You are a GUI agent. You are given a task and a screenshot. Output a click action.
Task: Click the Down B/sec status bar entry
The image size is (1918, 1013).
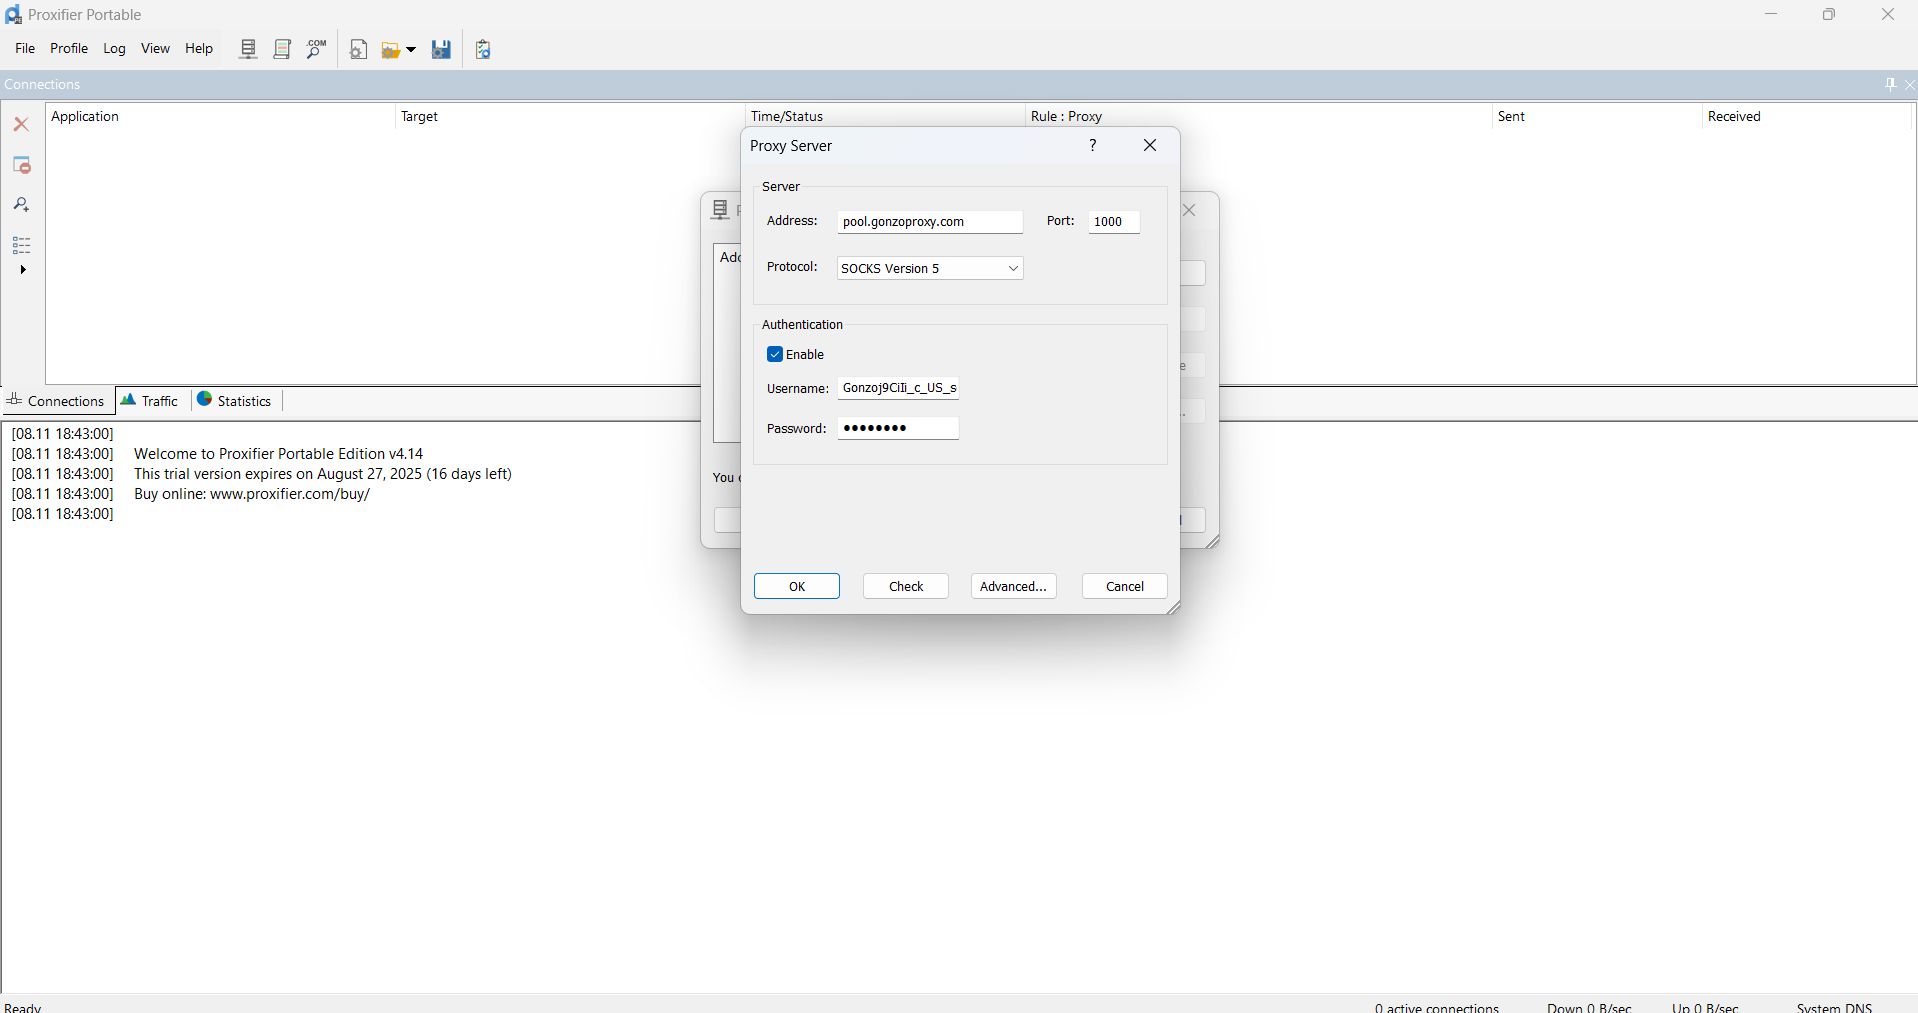coord(1589,1007)
